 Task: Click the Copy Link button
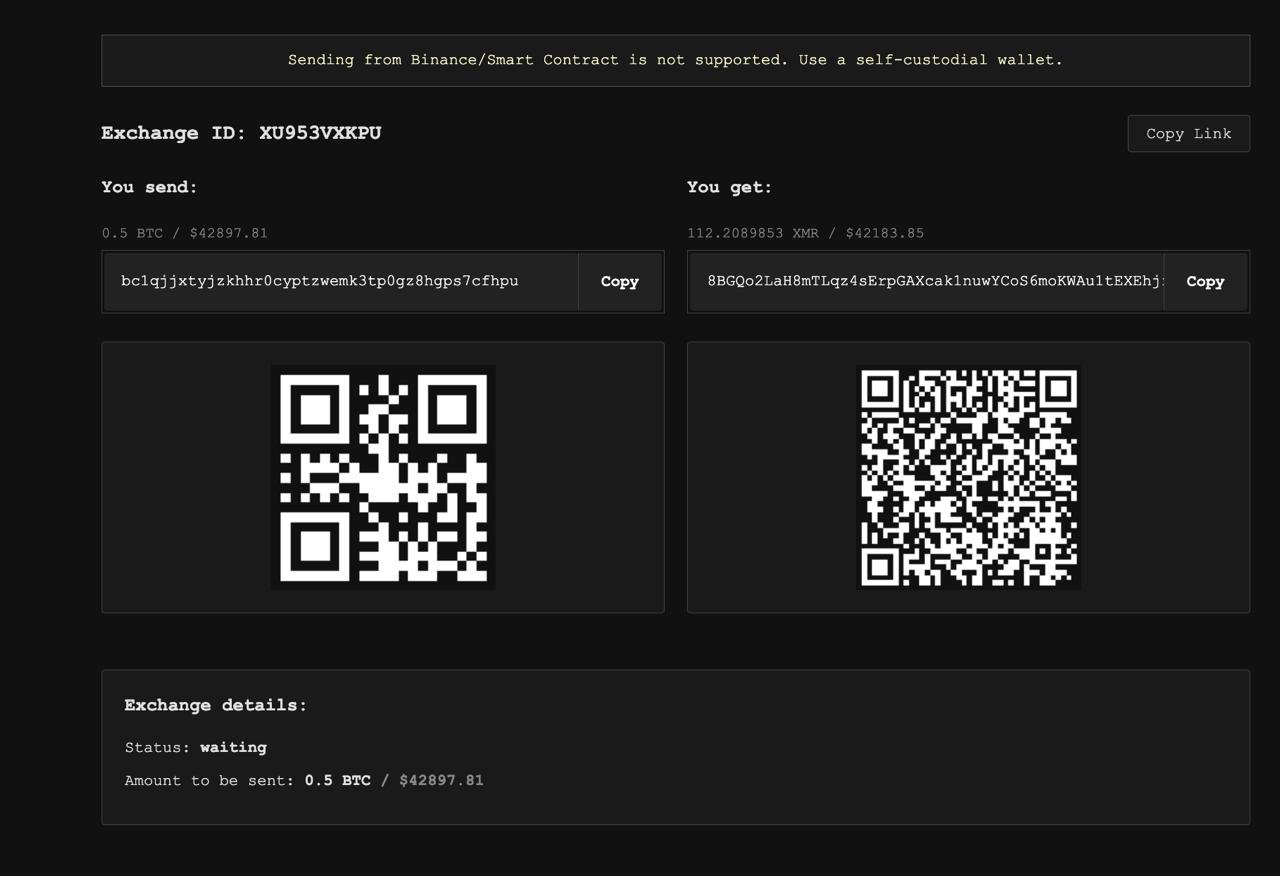pos(1188,134)
